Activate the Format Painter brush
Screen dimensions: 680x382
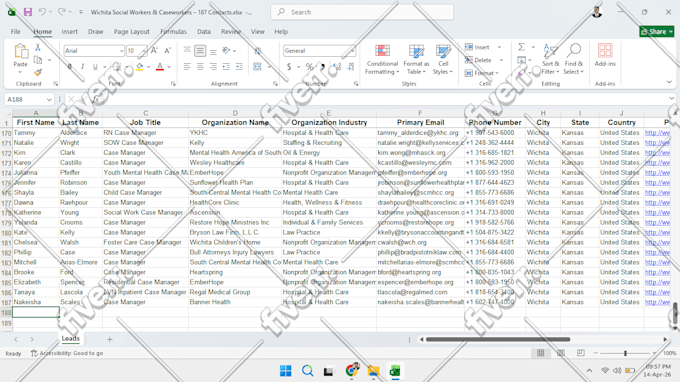(38, 72)
